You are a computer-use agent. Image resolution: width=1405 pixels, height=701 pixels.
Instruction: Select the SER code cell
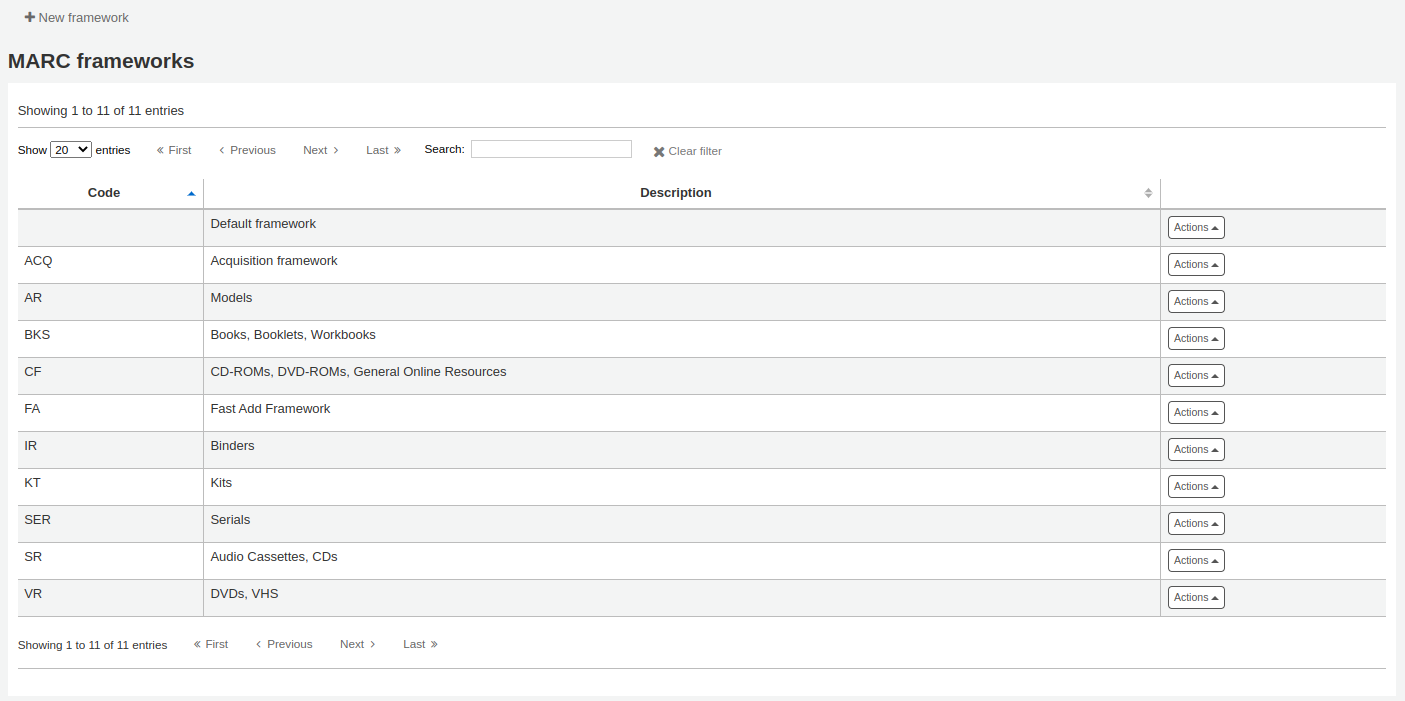click(110, 524)
